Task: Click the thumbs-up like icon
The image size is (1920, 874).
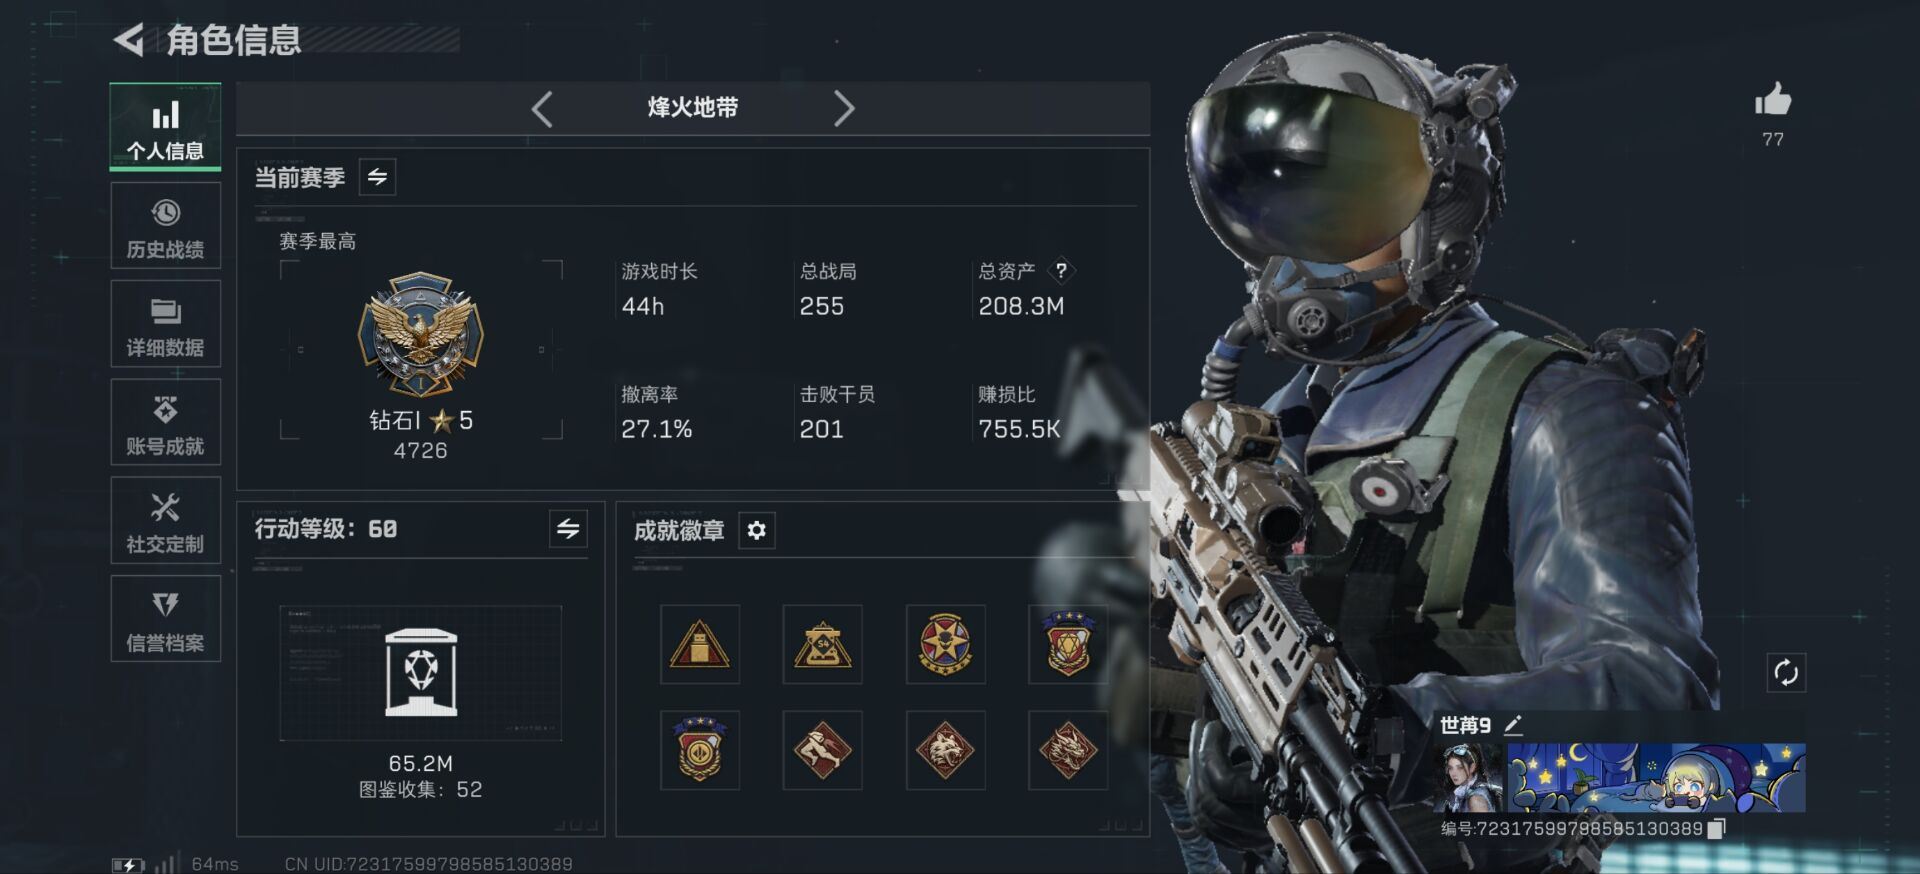Action: (x=1773, y=100)
